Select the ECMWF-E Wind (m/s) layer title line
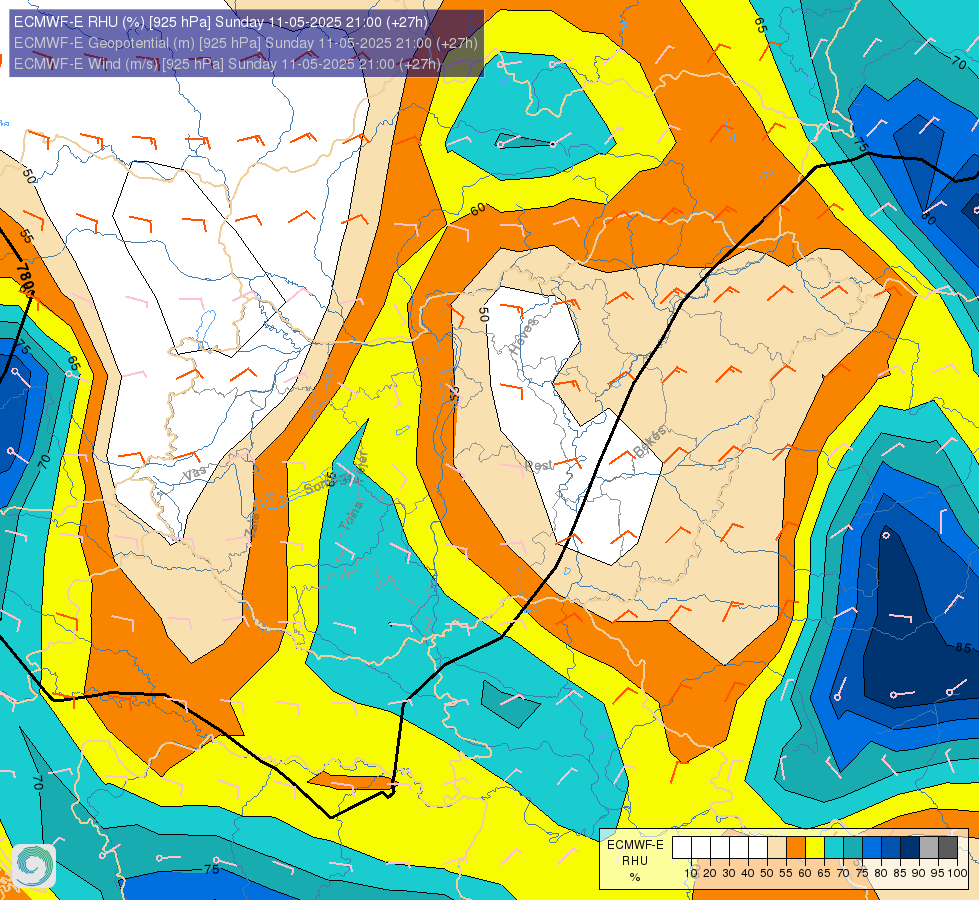 pos(227,64)
